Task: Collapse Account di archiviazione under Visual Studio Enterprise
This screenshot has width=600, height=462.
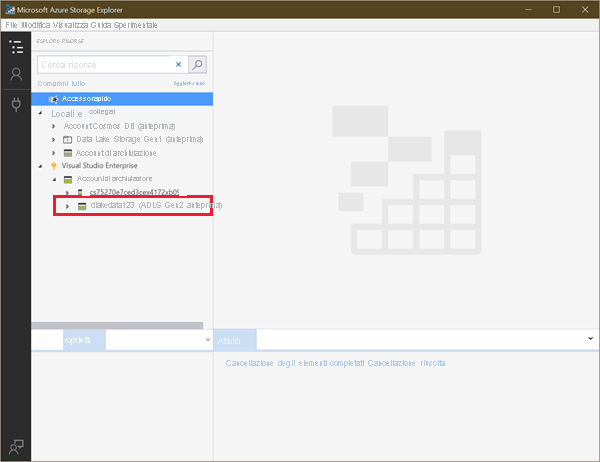Action: point(54,179)
